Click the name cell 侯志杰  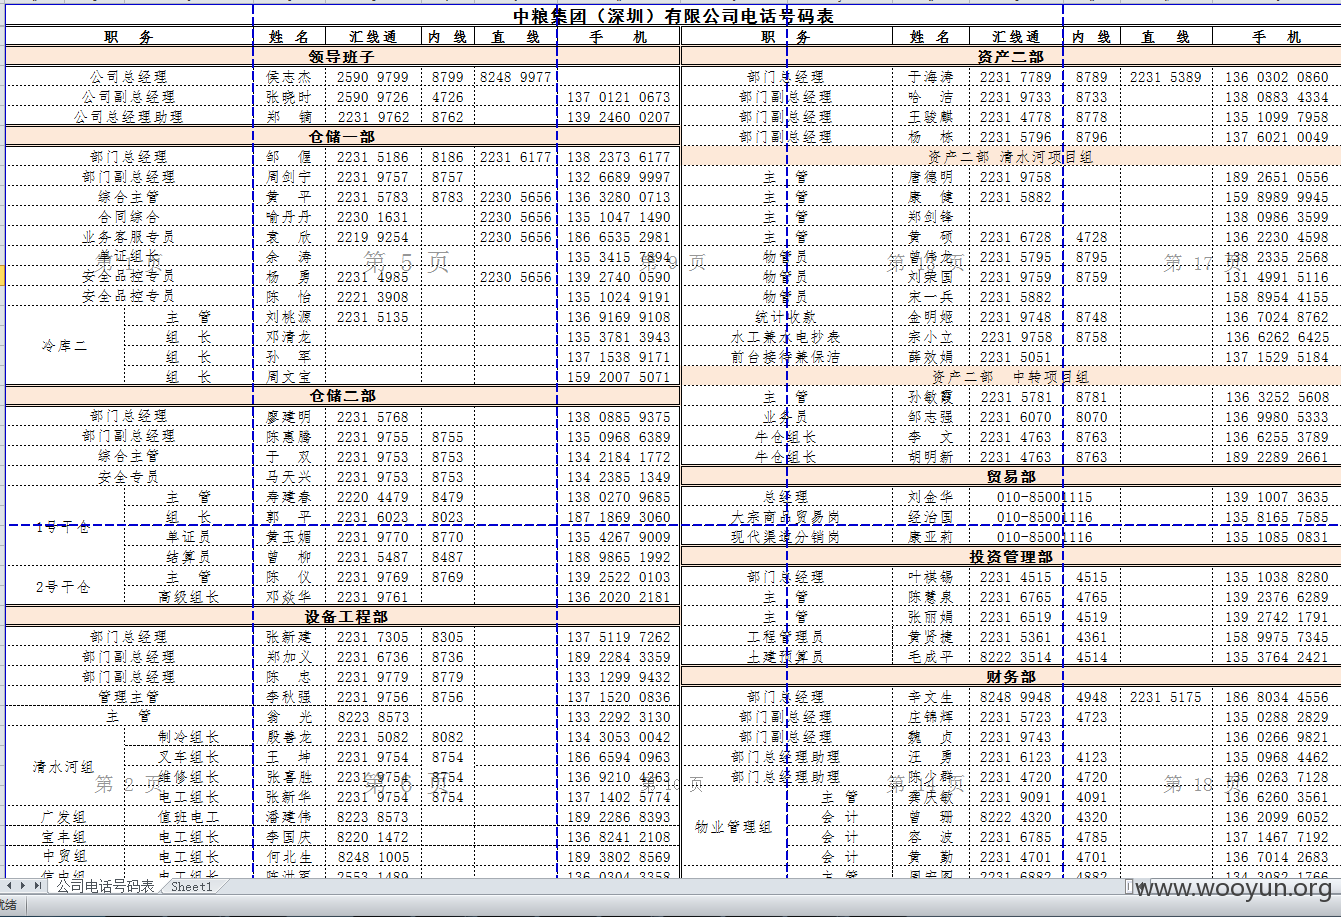[289, 77]
